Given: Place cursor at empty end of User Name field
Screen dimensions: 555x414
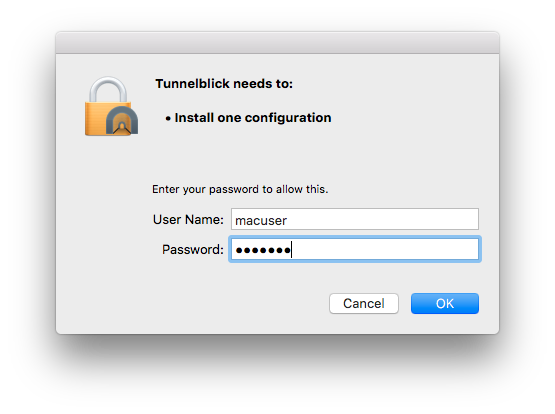Looking at the screenshot, I should (382, 219).
